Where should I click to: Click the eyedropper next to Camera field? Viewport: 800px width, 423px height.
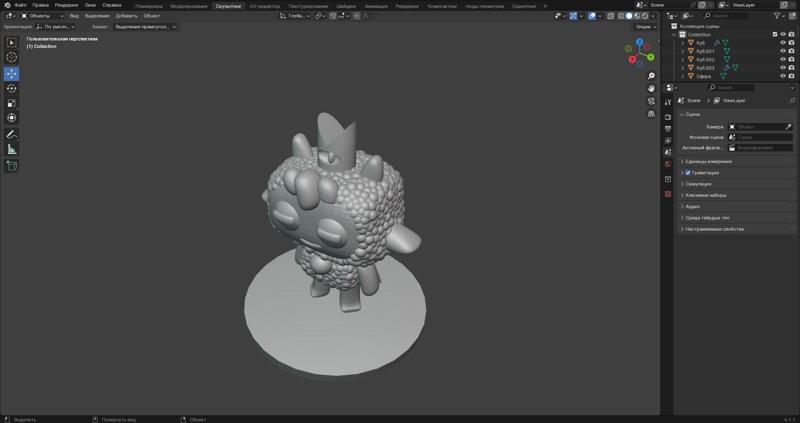788,127
